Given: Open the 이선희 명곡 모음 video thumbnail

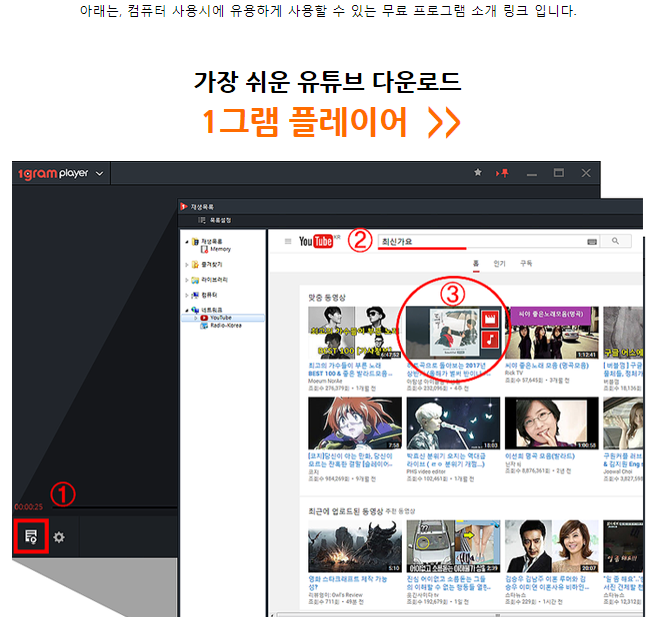Looking at the screenshot, I should coord(552,423).
